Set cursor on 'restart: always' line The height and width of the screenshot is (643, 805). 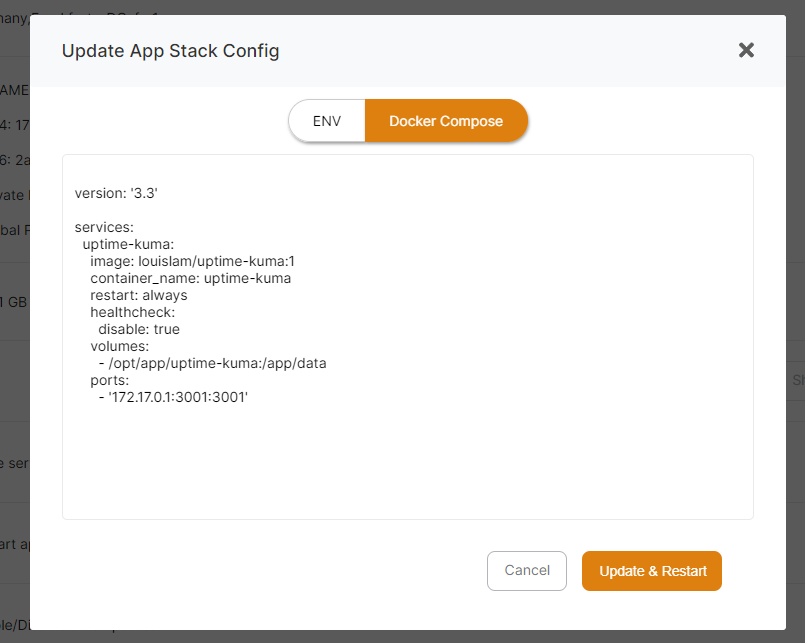tap(138, 295)
